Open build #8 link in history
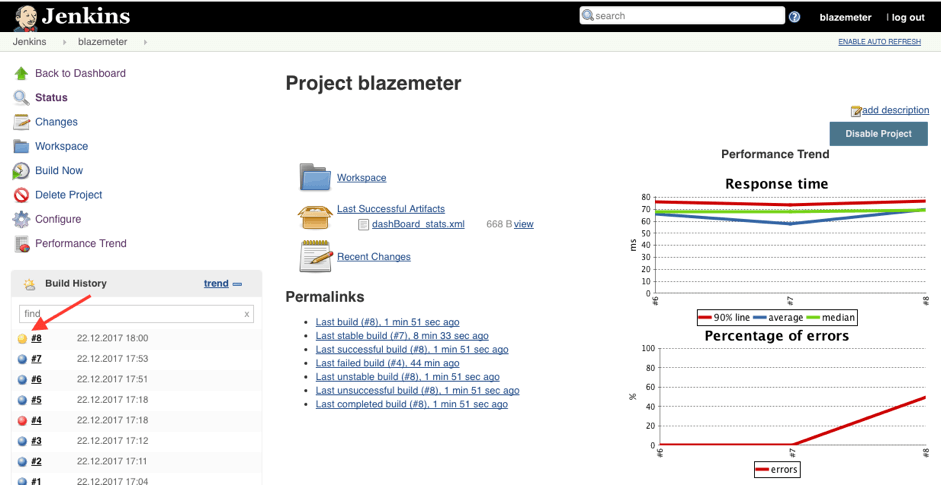 36,338
